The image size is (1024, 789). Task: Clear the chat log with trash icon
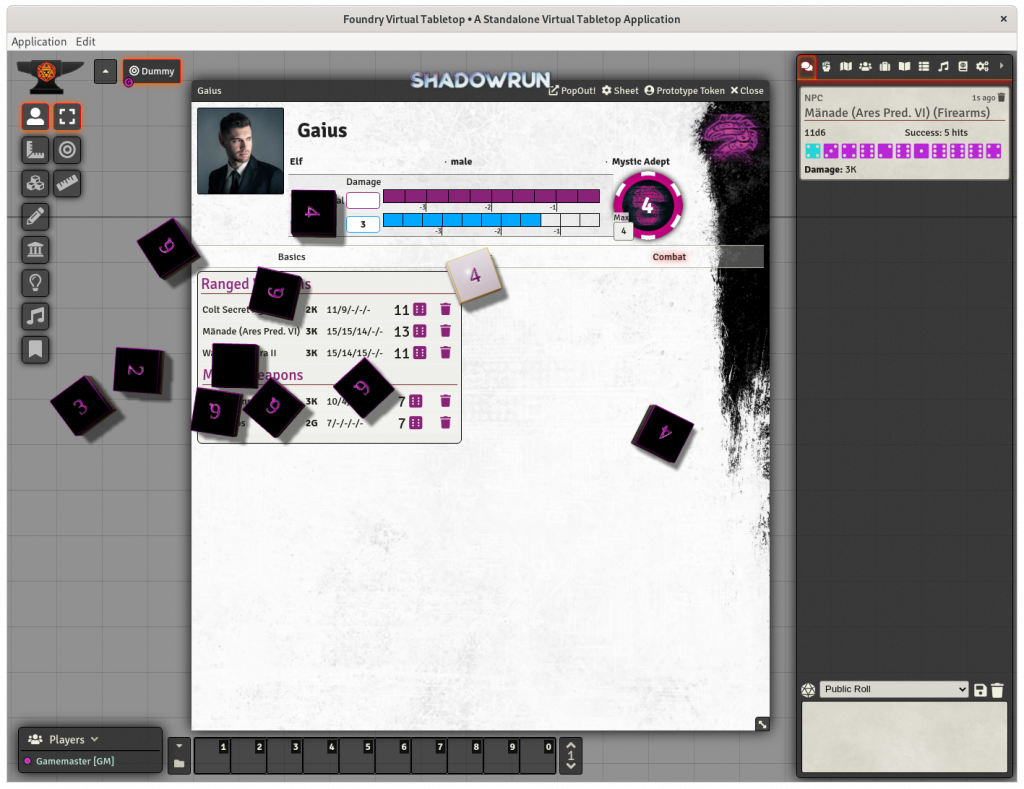pos(997,690)
